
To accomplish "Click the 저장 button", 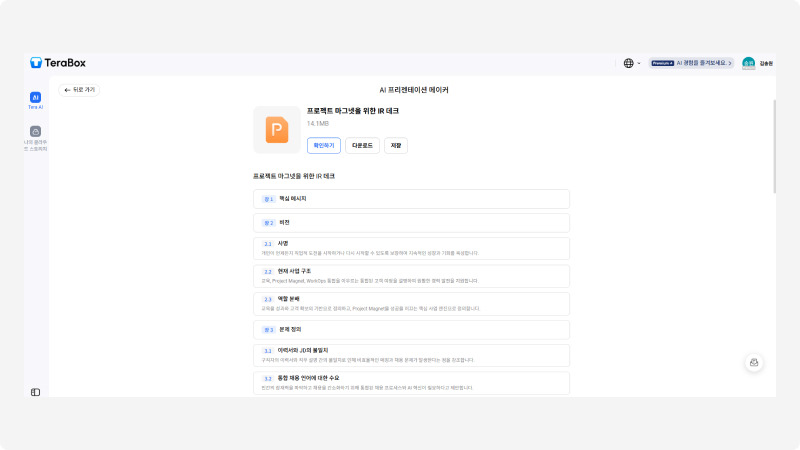I will point(396,145).
